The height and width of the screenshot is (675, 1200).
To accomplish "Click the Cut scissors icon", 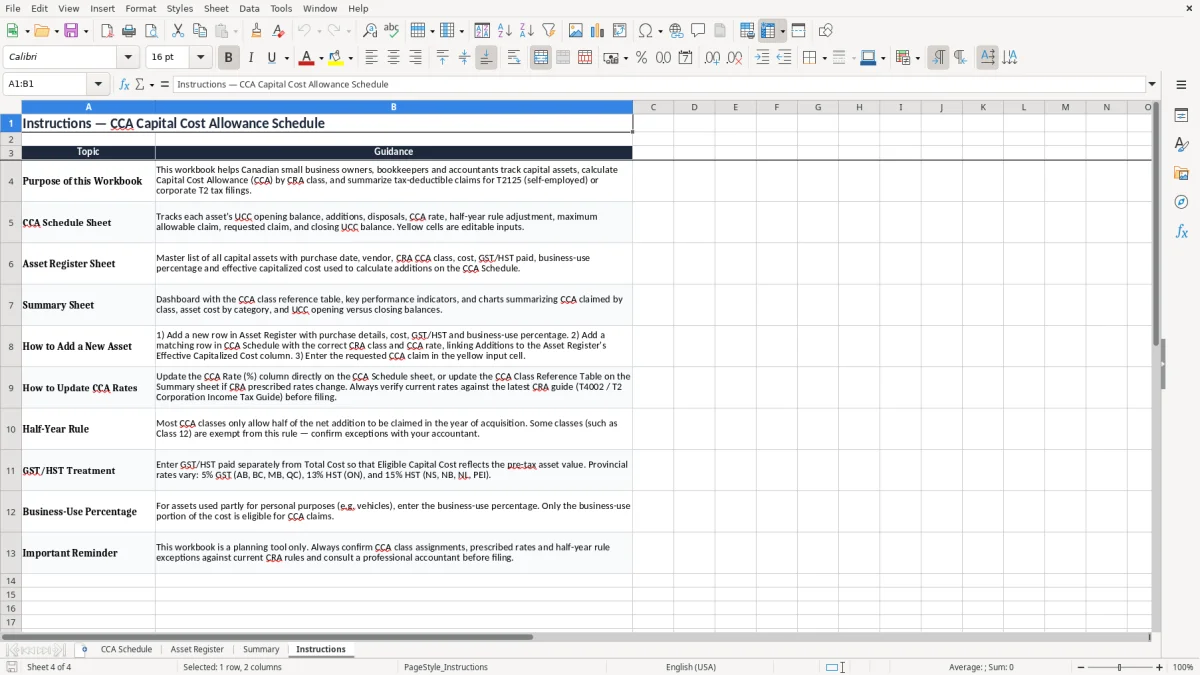I will pos(178,31).
